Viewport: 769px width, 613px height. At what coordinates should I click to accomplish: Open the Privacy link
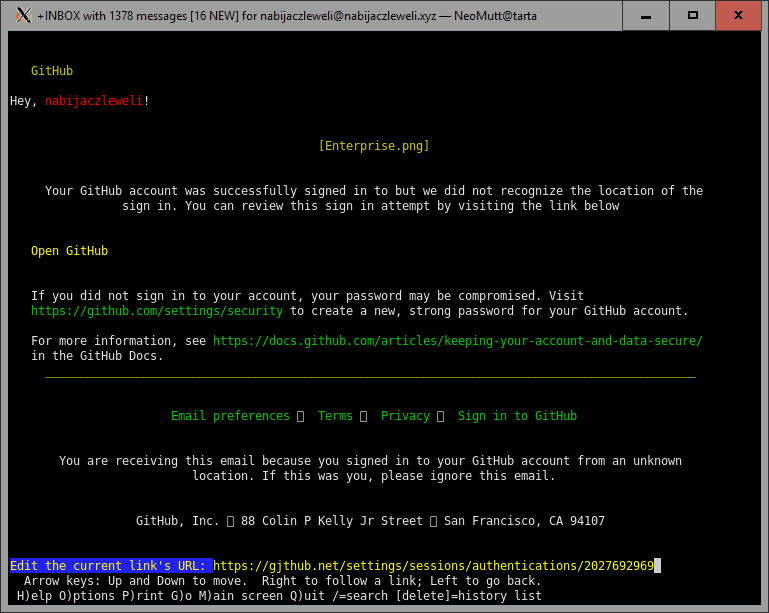tap(405, 416)
